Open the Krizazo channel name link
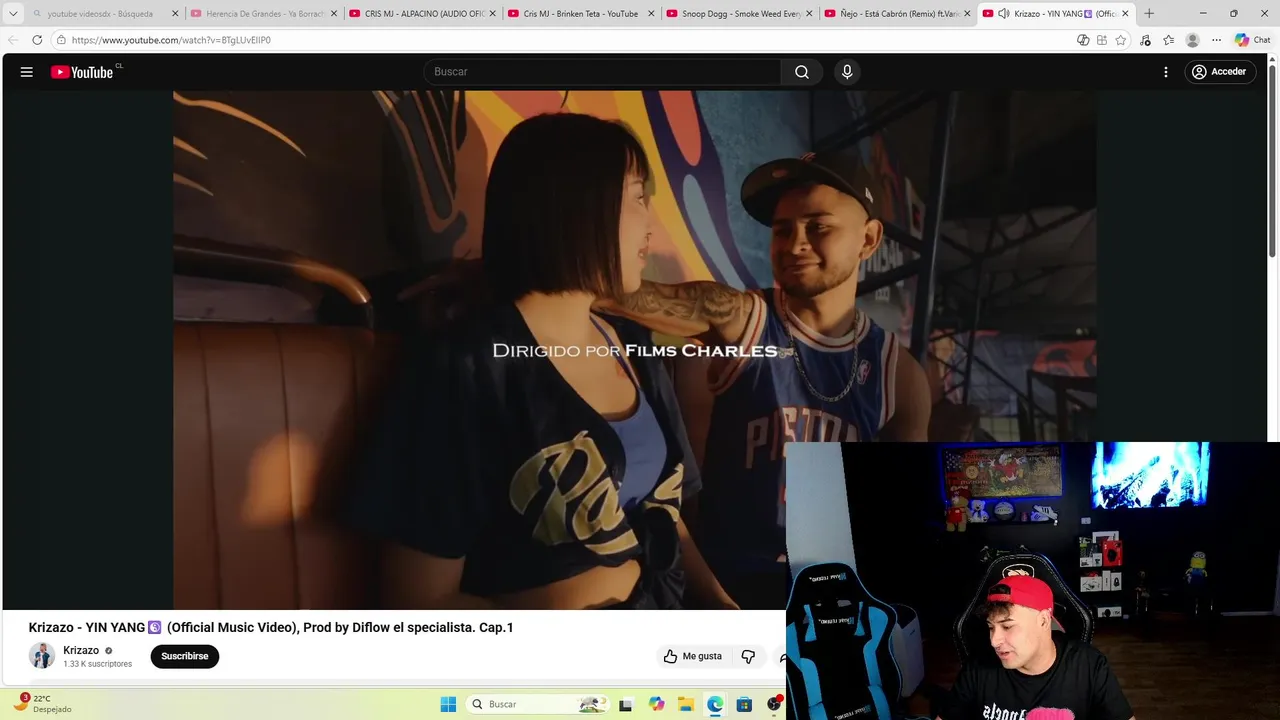The width and height of the screenshot is (1280, 720). (x=81, y=650)
